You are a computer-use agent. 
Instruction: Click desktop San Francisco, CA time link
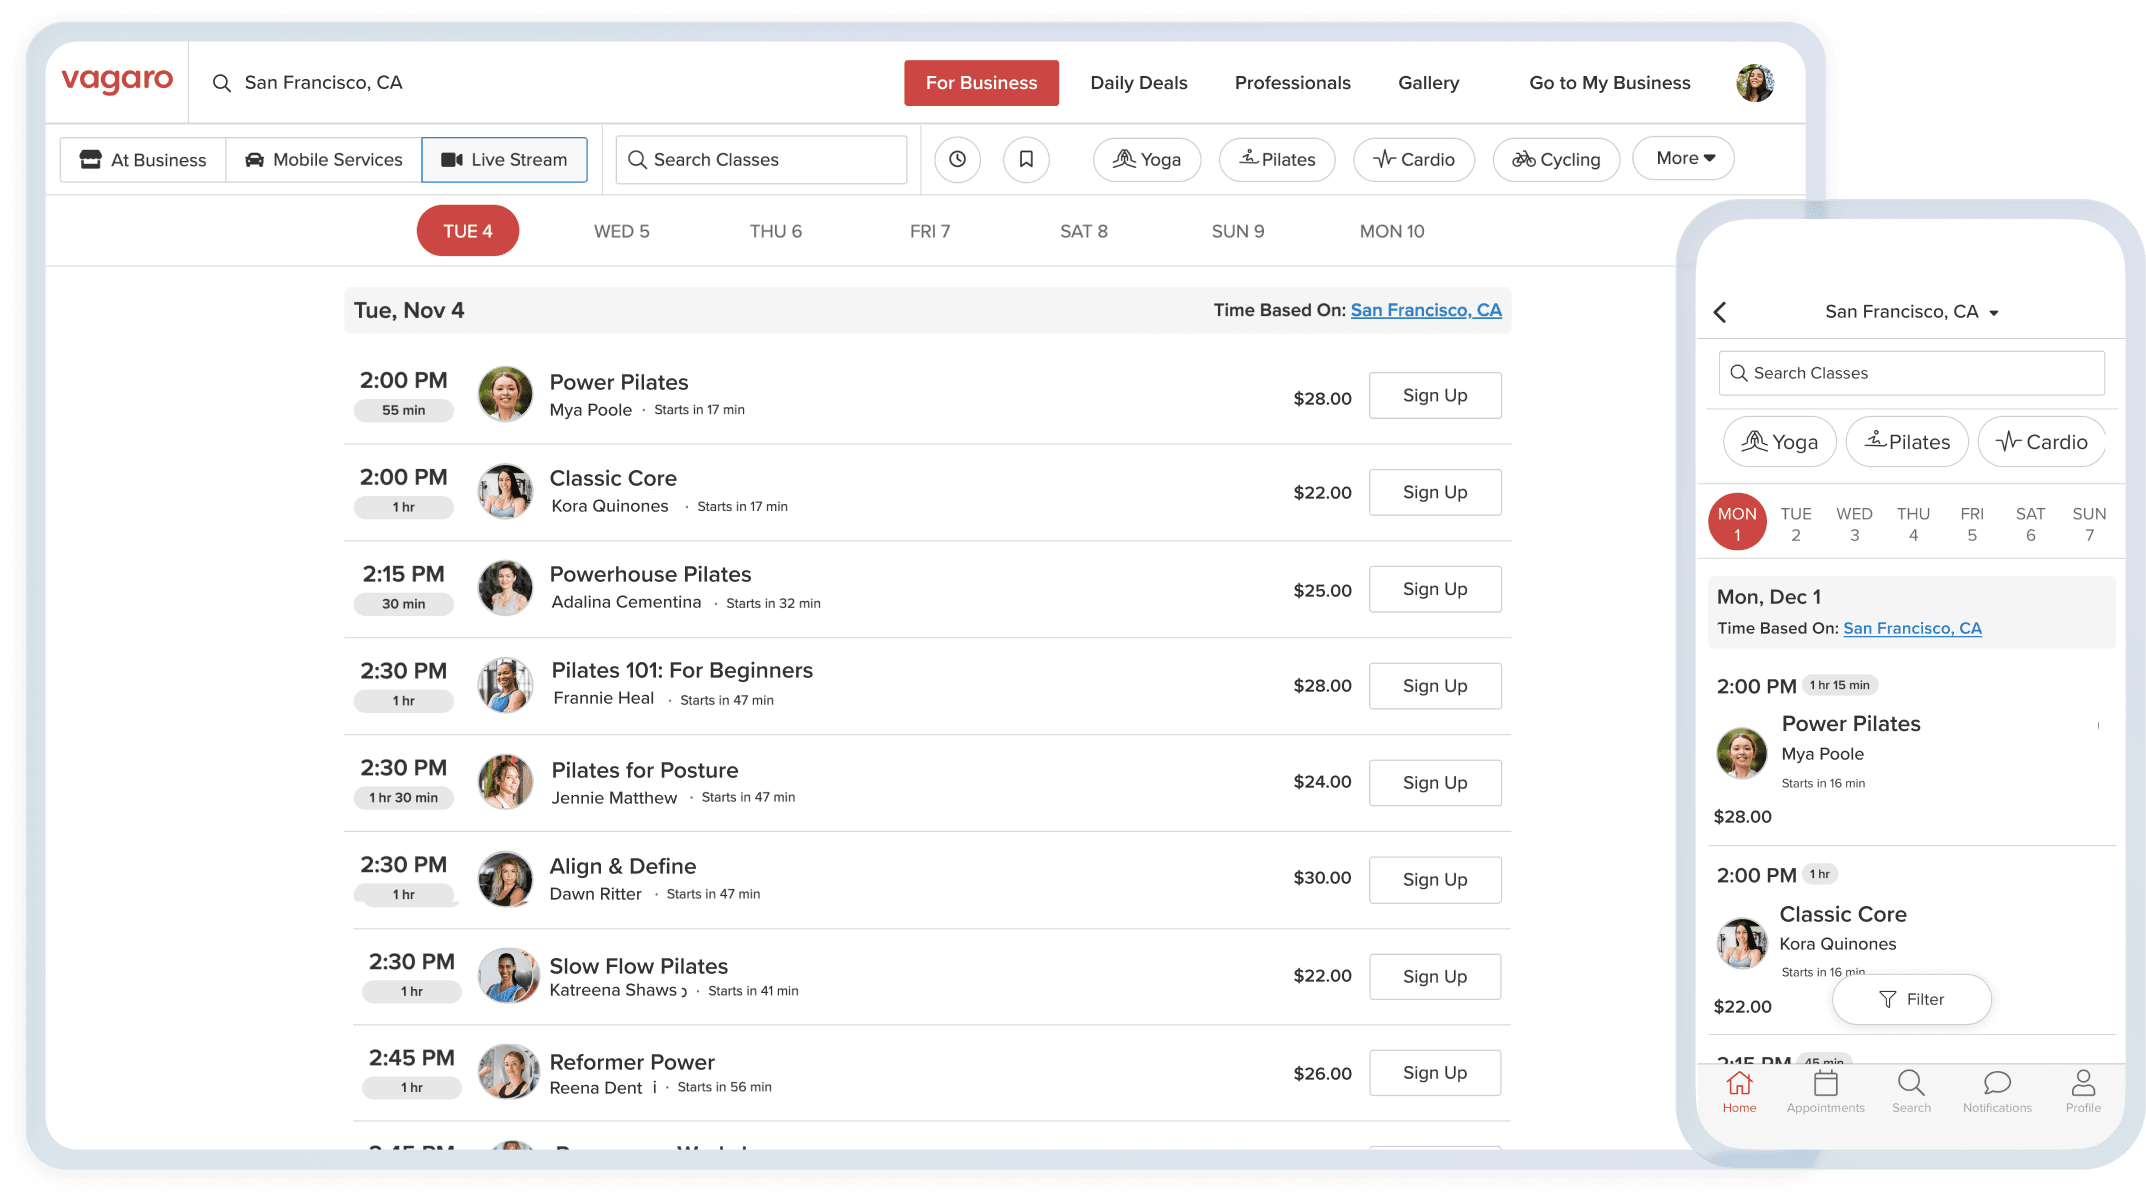pos(1425,310)
